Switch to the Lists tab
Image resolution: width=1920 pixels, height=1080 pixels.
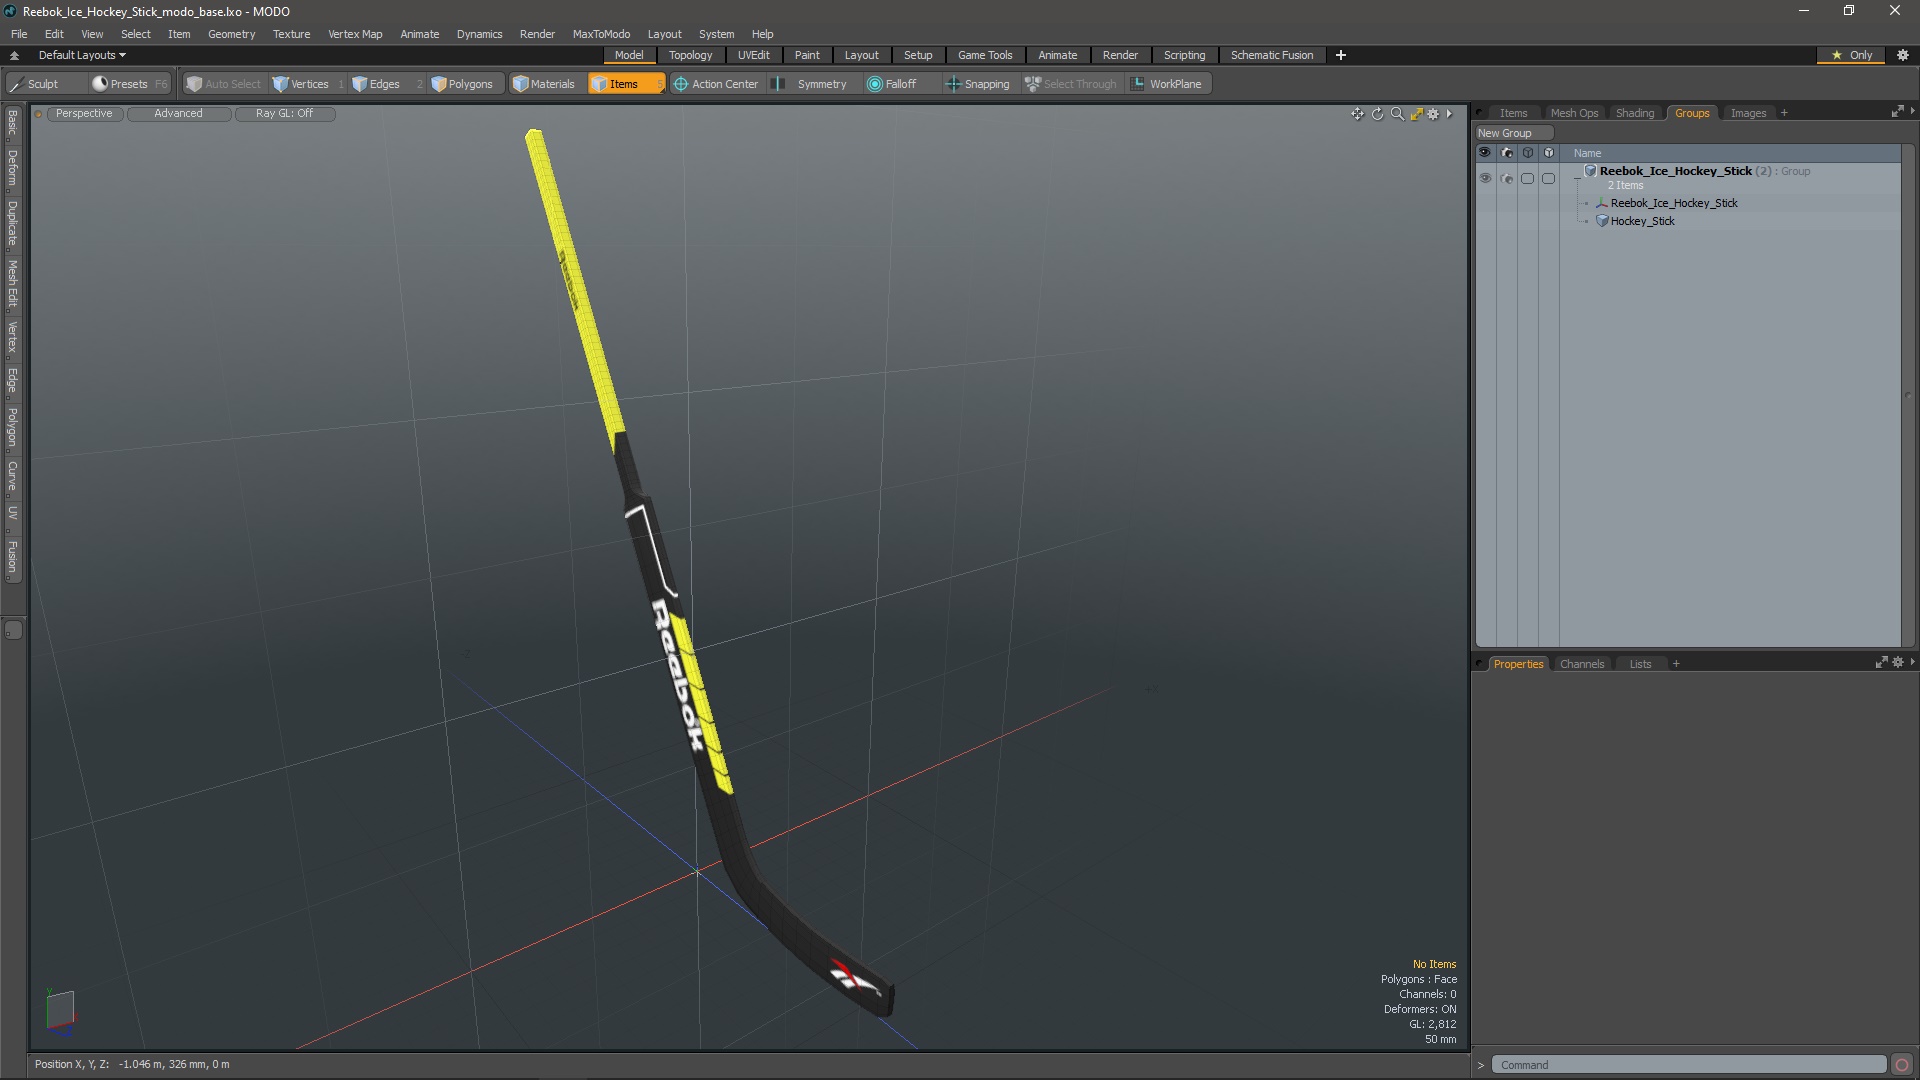coord(1640,664)
